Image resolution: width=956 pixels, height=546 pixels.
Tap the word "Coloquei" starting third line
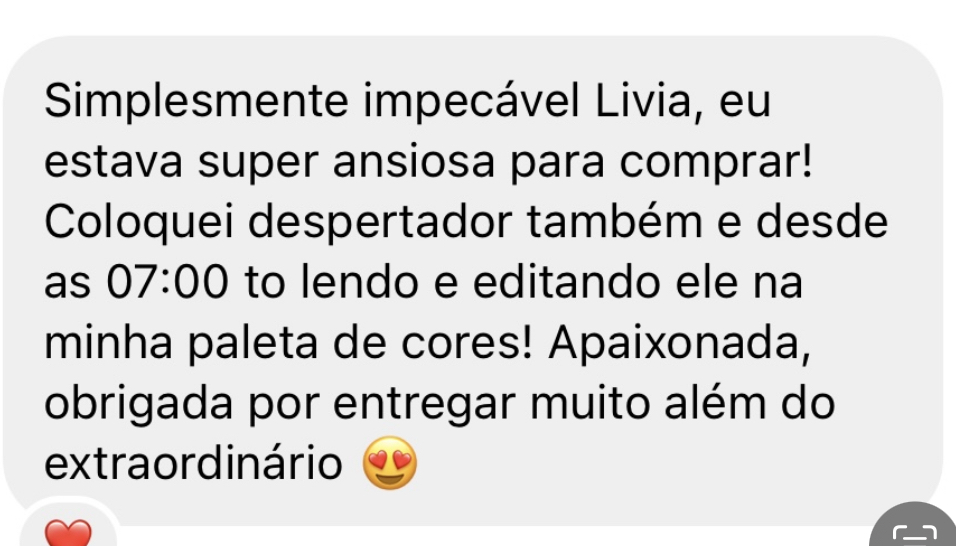(139, 223)
